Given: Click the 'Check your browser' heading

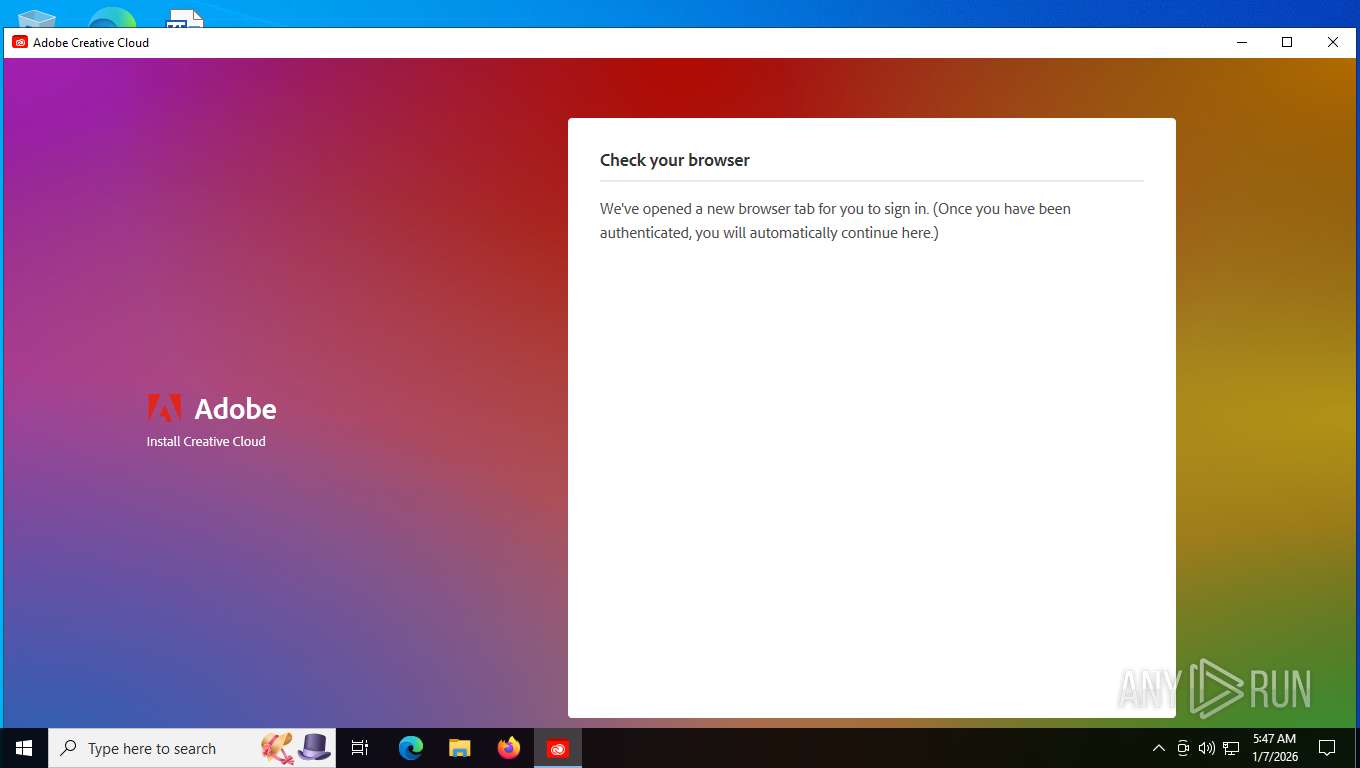Looking at the screenshot, I should tap(675, 160).
